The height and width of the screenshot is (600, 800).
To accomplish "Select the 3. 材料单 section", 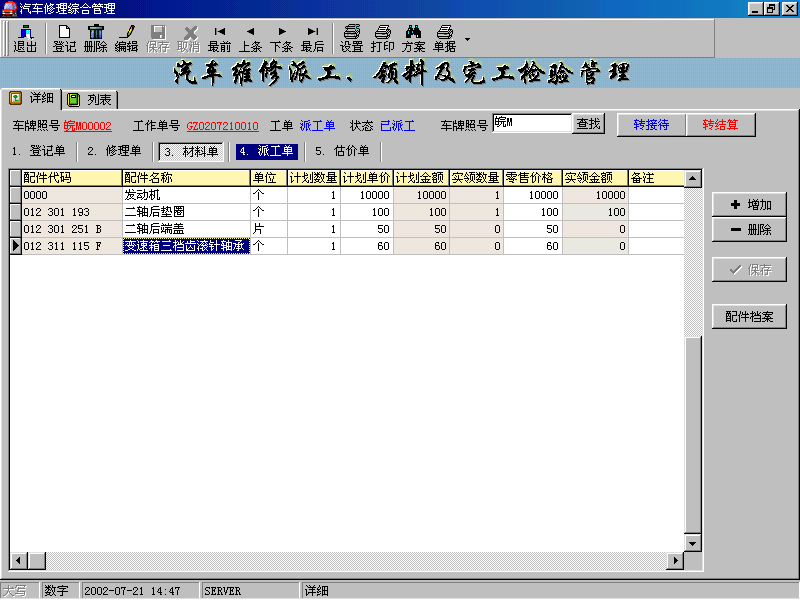I will click(191, 152).
